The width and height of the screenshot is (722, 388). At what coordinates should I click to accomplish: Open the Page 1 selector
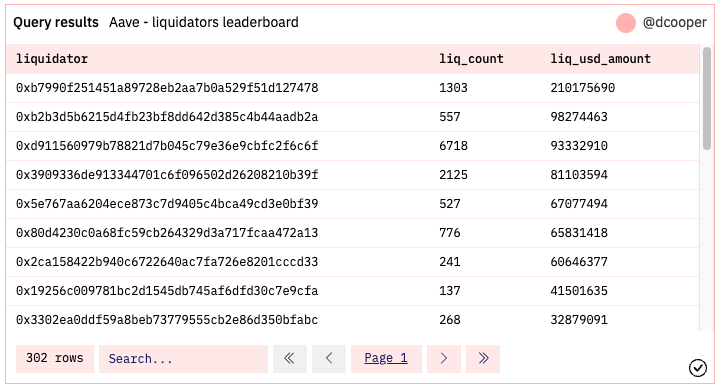point(386,359)
